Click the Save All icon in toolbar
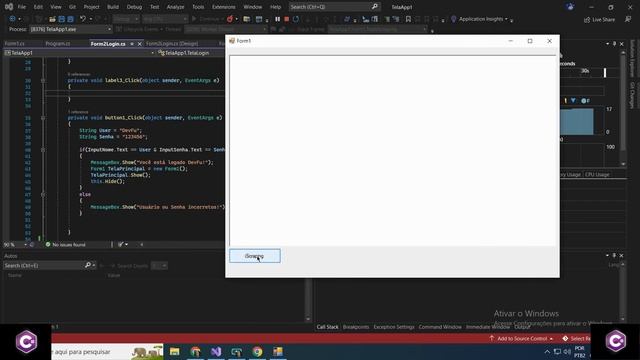The height and width of the screenshot is (360, 640). [70, 19]
